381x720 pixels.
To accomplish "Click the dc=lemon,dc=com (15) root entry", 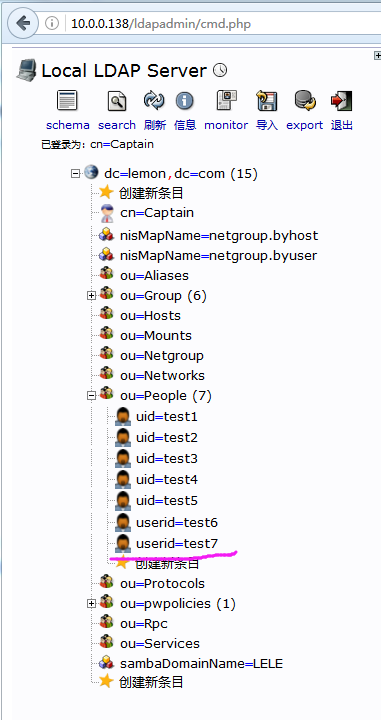I will [x=181, y=174].
